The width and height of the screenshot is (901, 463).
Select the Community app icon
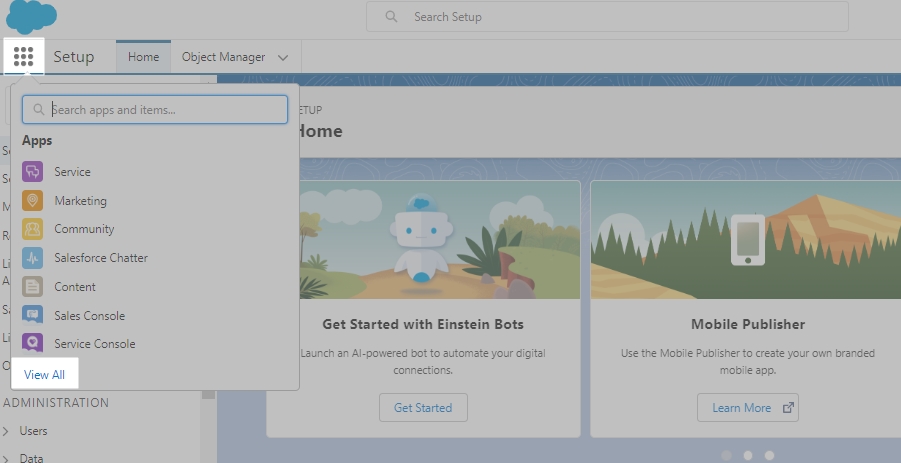(33, 229)
